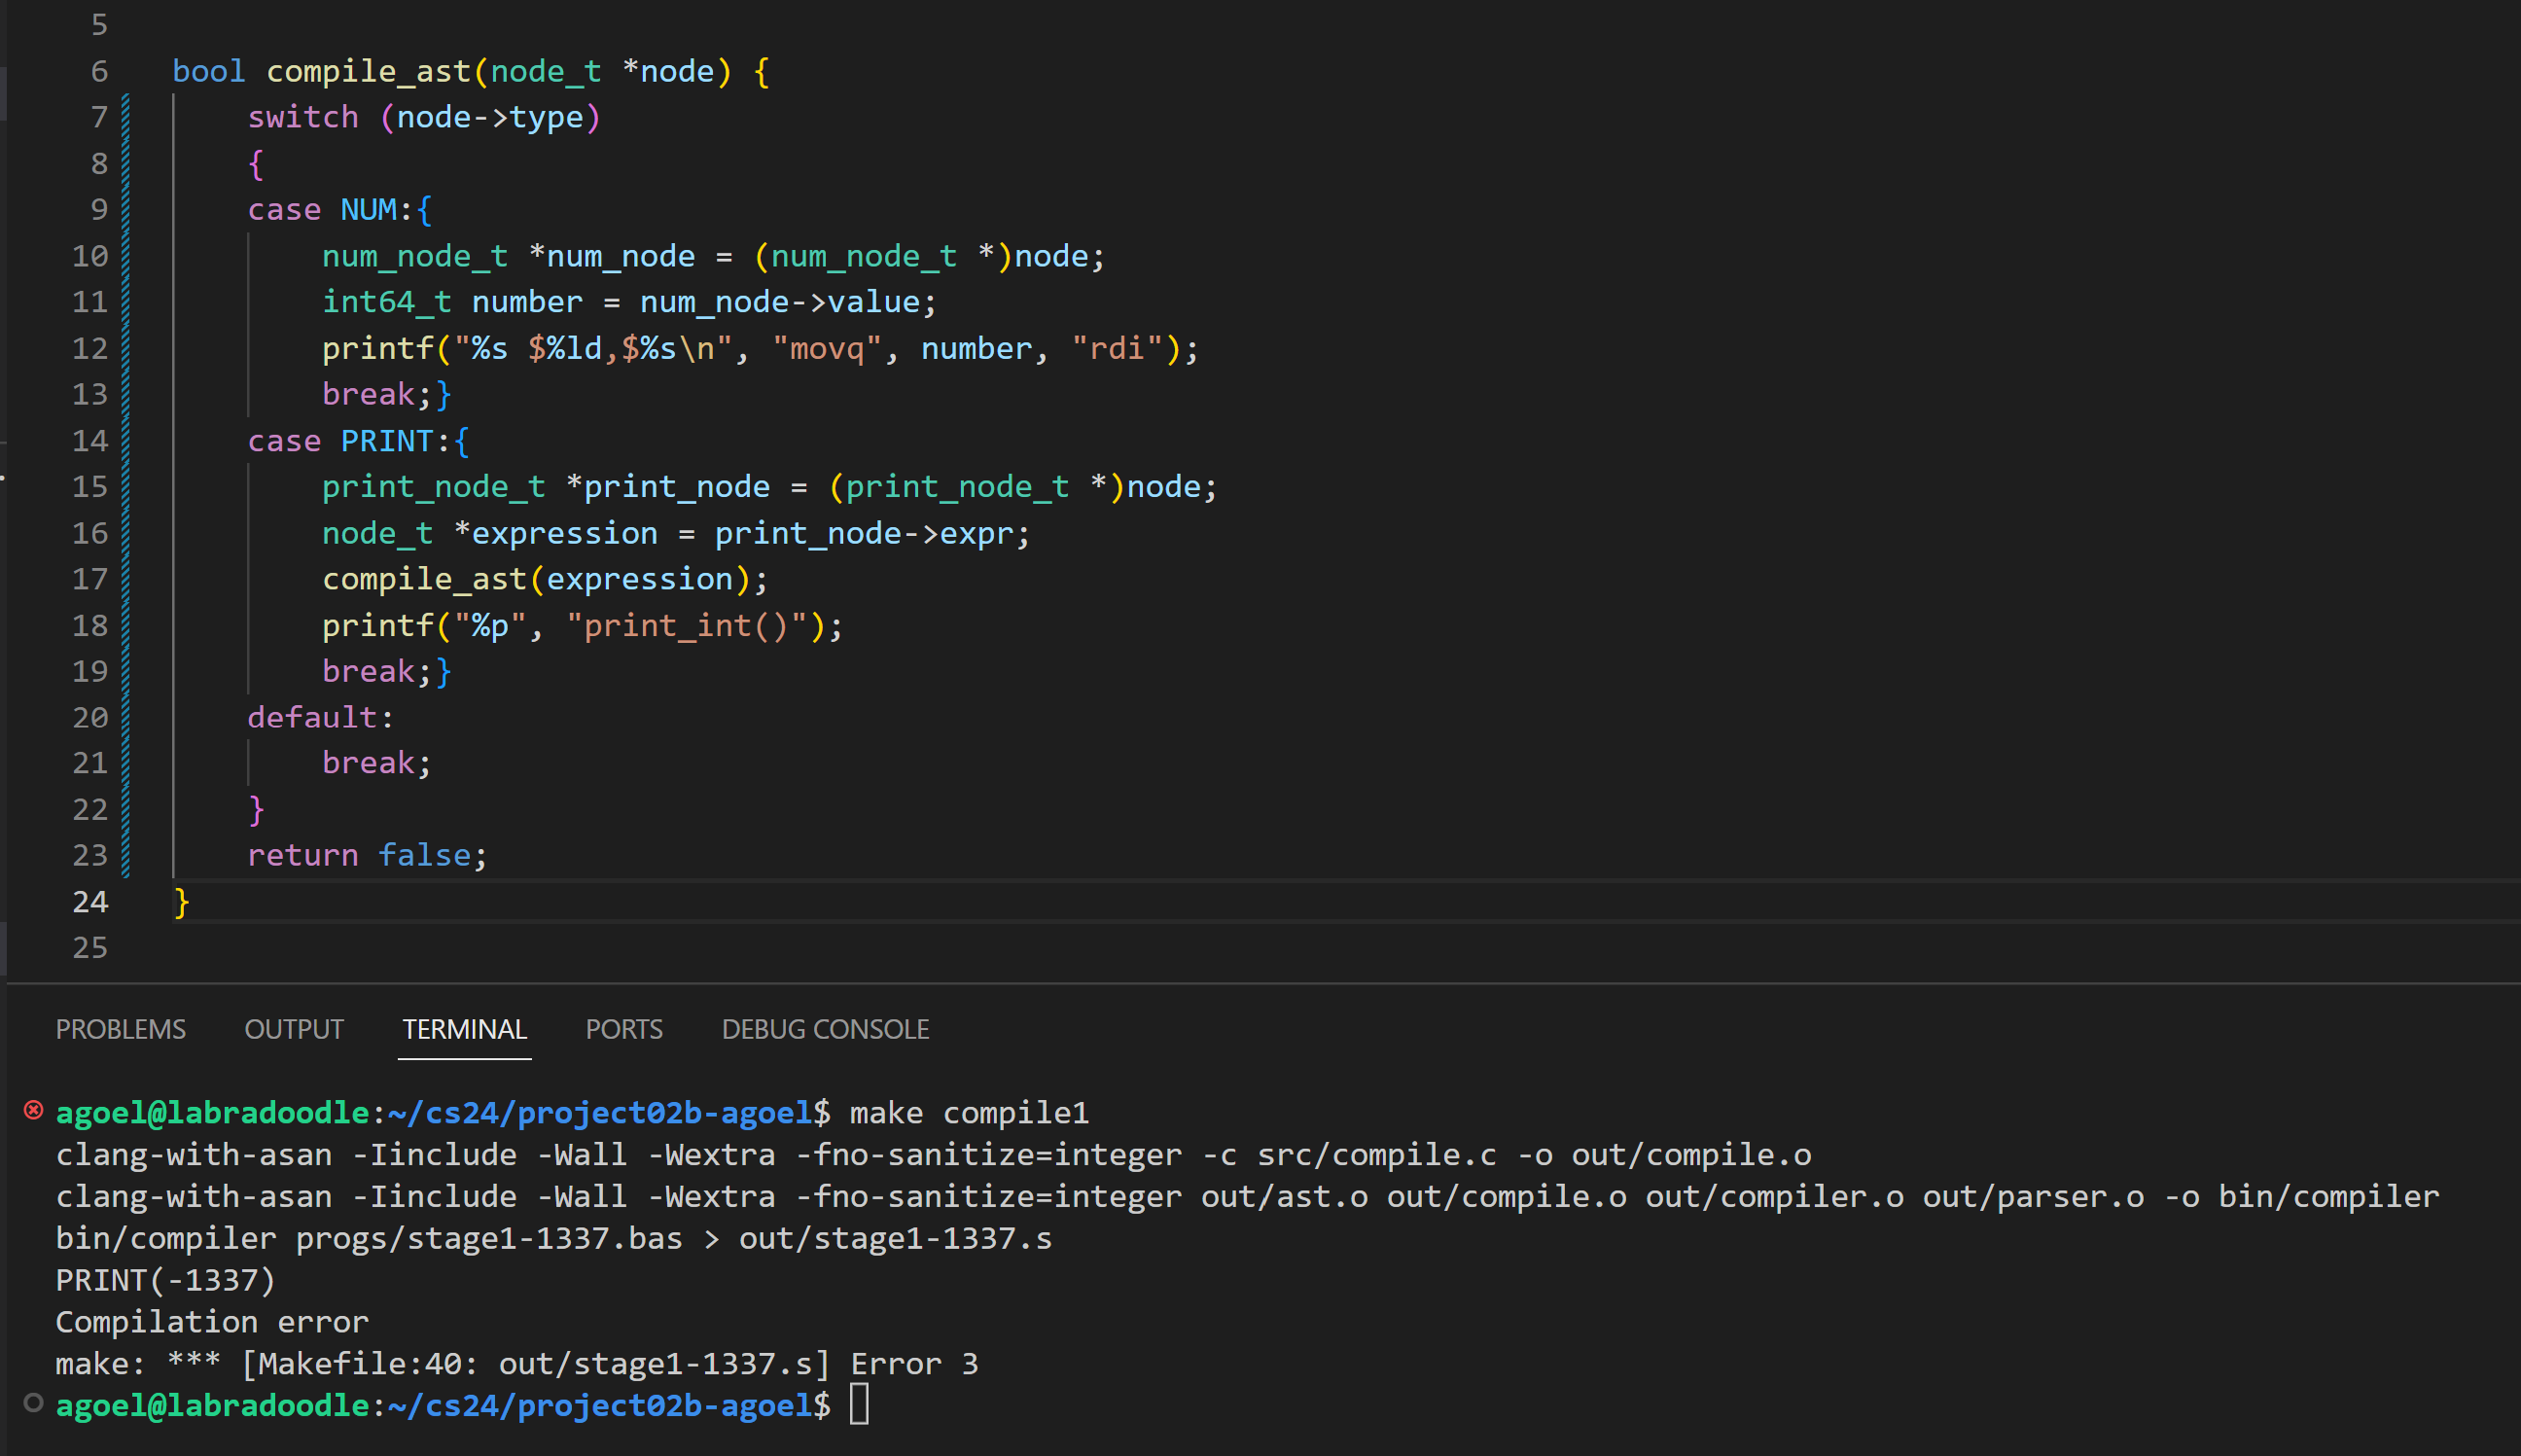Open src/compile.c path in terminal output
The width and height of the screenshot is (2521, 1456).
[x=1376, y=1155]
